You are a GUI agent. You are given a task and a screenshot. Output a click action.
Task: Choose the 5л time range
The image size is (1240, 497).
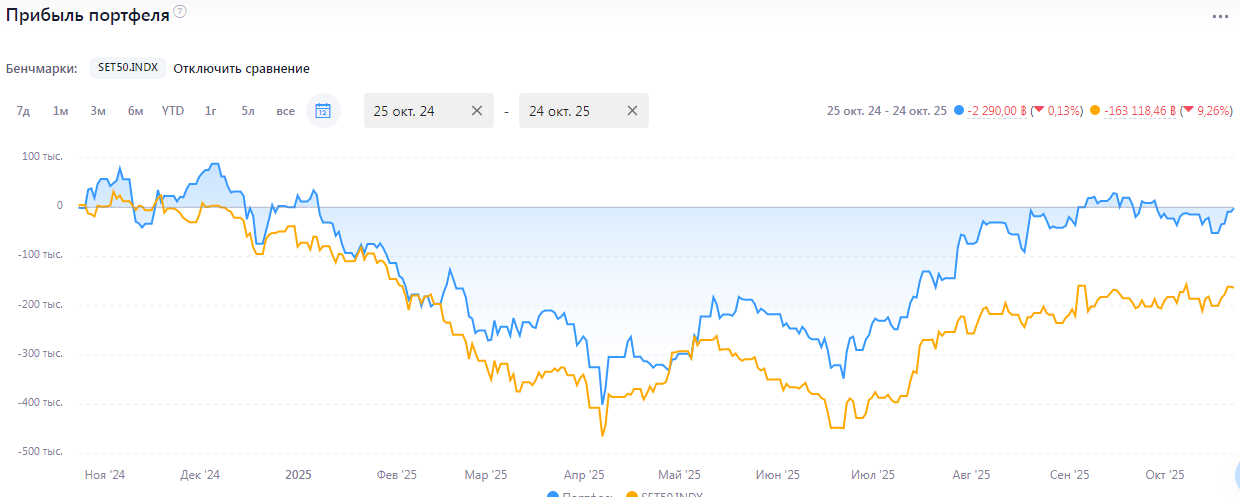click(x=248, y=111)
